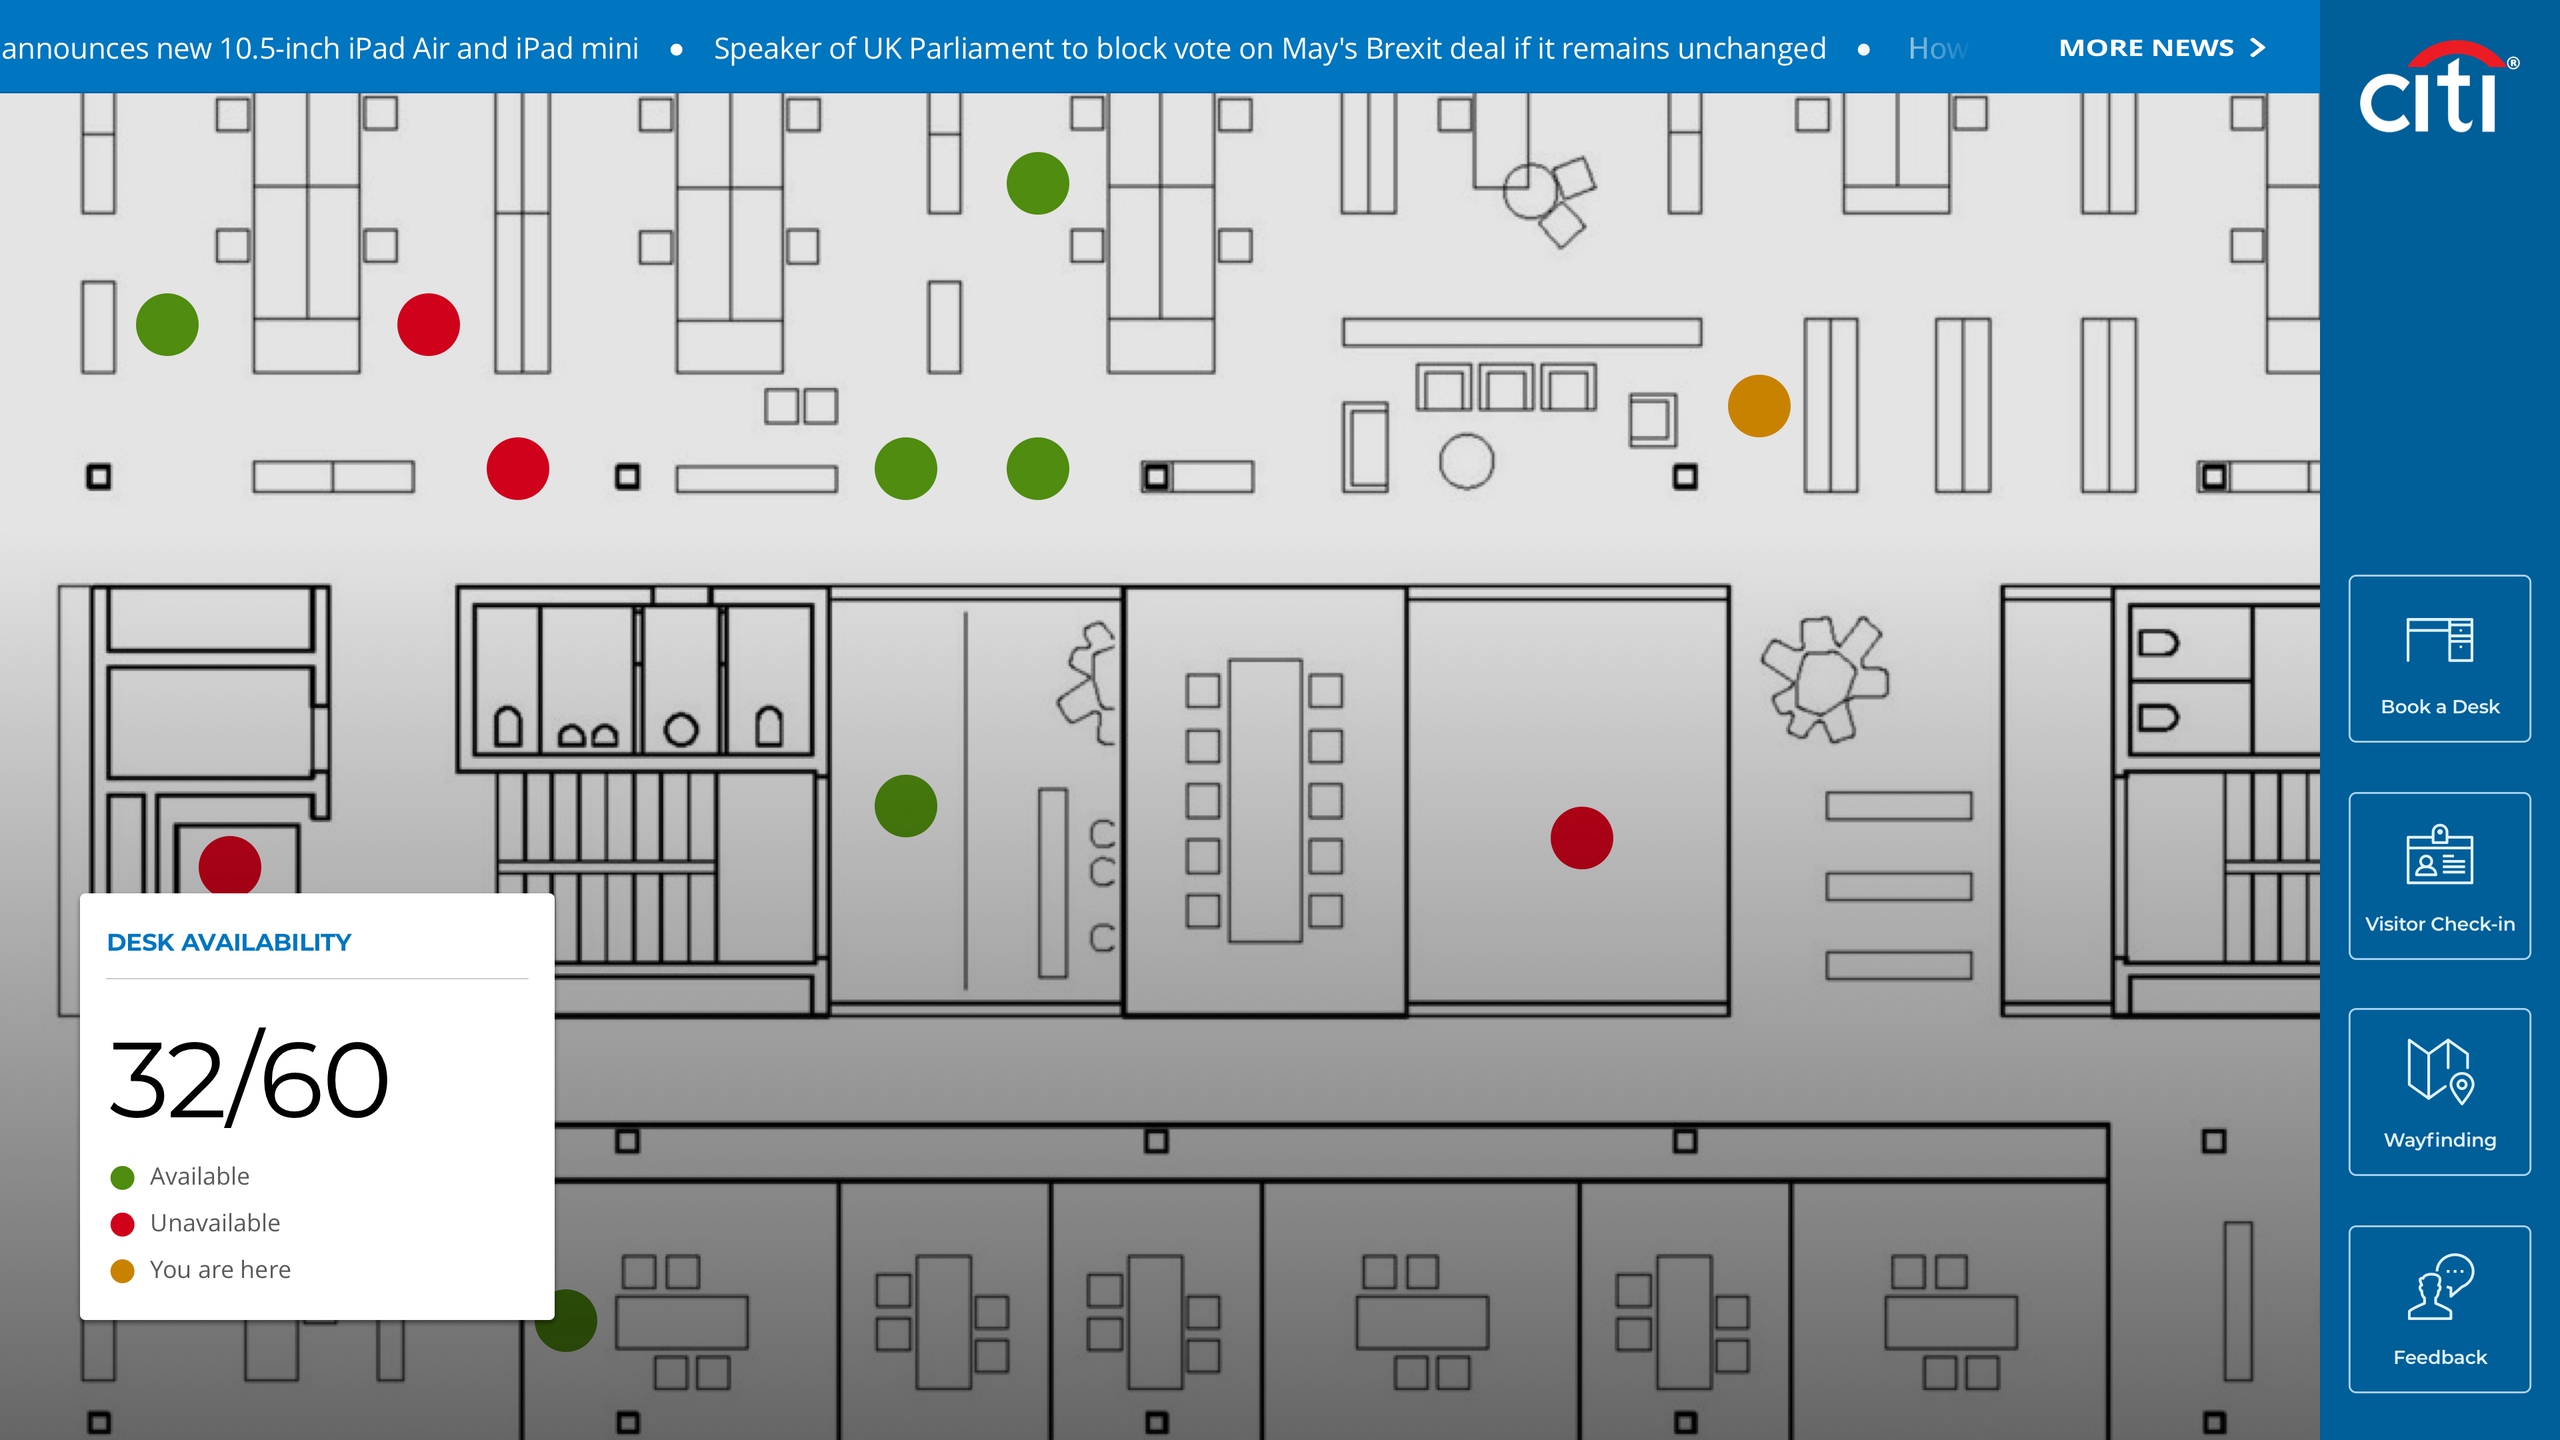
Task: Open the iPad Air and iPad mini headline
Action: click(319, 48)
